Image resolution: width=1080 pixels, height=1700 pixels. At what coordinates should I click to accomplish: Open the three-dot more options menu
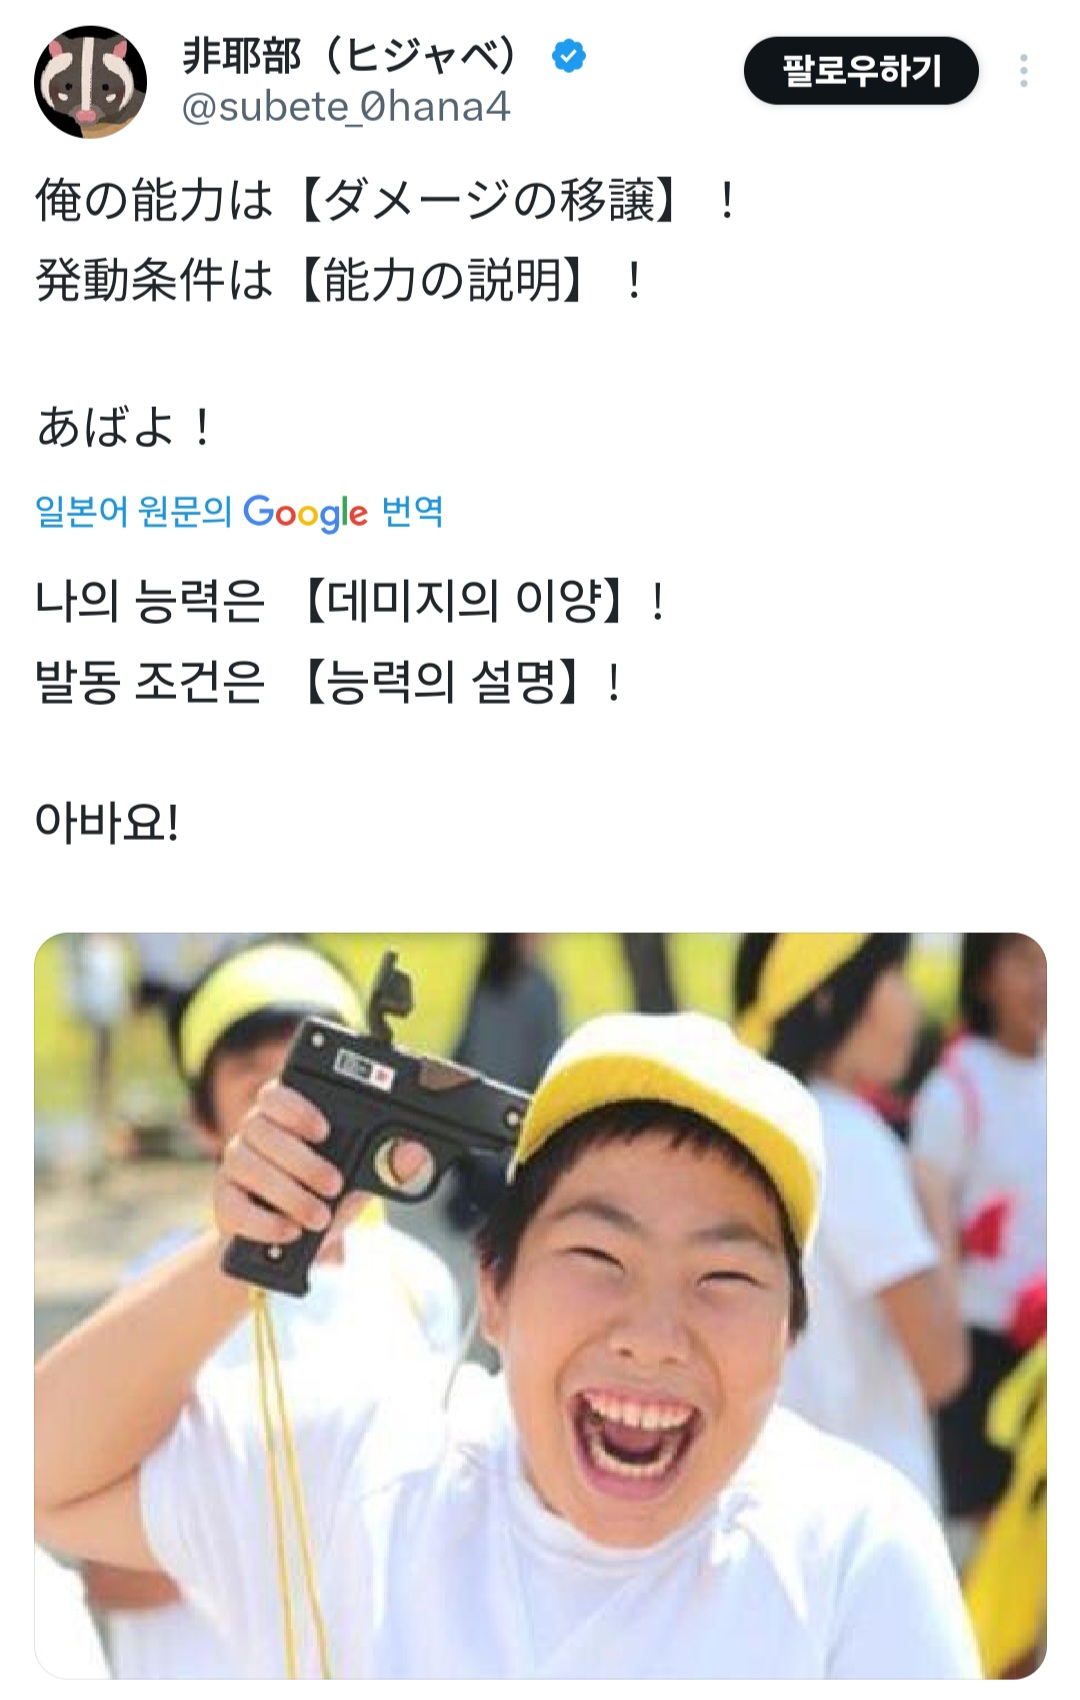click(1023, 71)
